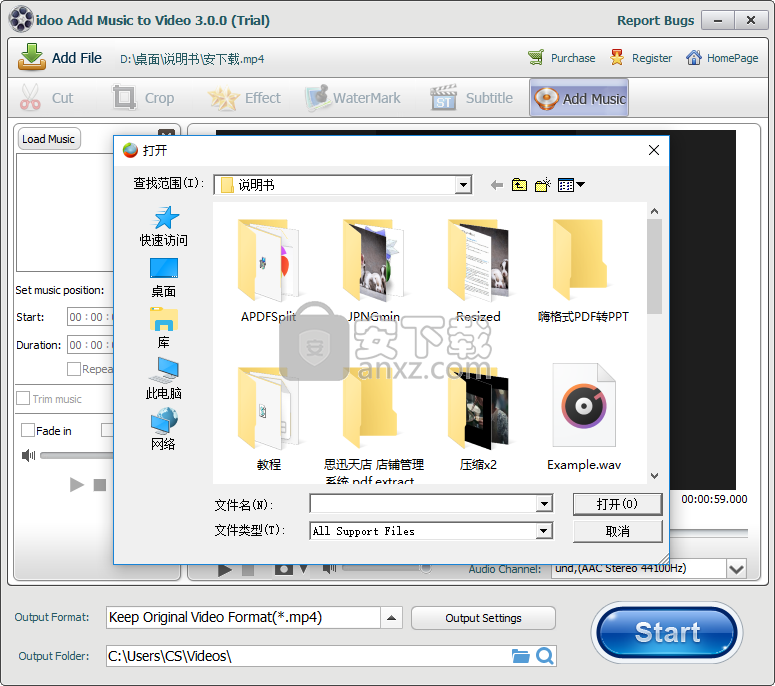The height and width of the screenshot is (686, 775).
Task: Open the Purchase cart icon
Action: tap(536, 58)
